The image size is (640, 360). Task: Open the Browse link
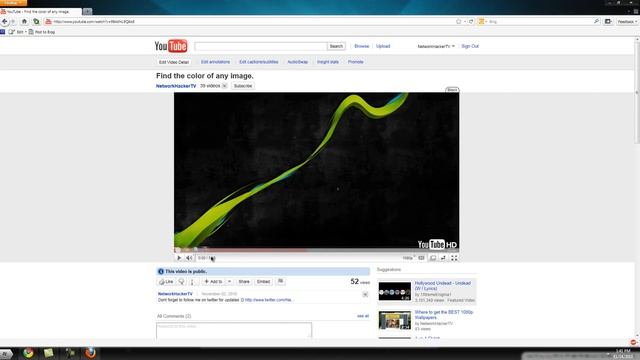tap(362, 46)
